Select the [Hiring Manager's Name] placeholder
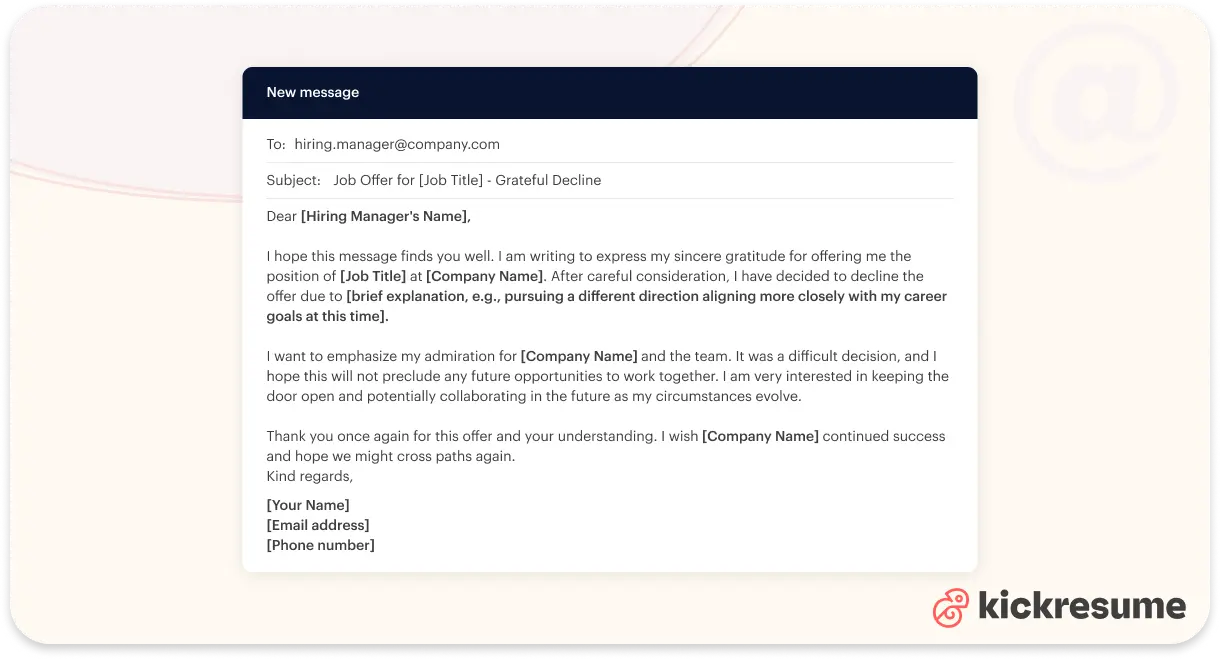This screenshot has width=1220, height=659. tap(385, 216)
